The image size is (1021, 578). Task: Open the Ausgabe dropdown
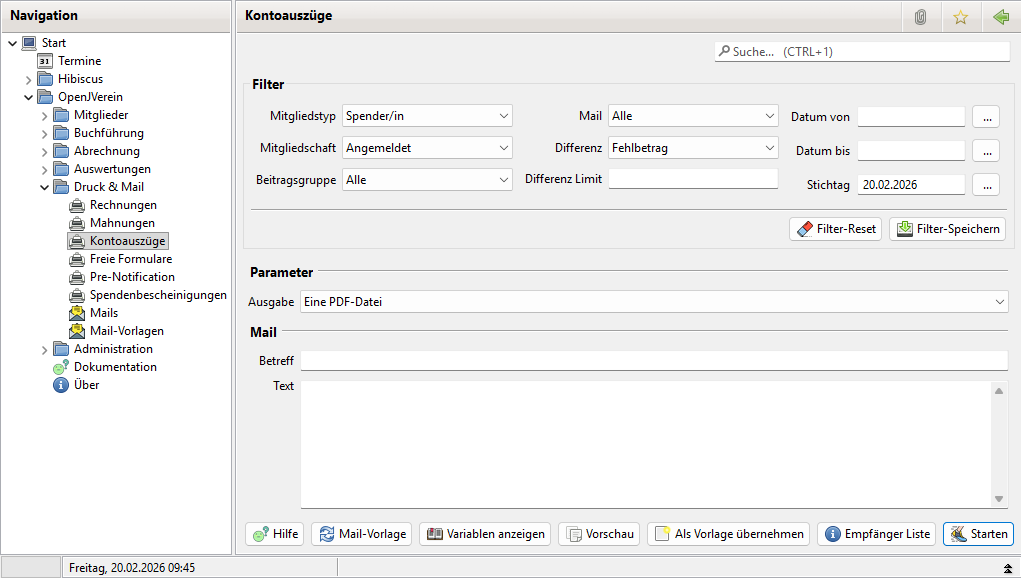pos(654,301)
